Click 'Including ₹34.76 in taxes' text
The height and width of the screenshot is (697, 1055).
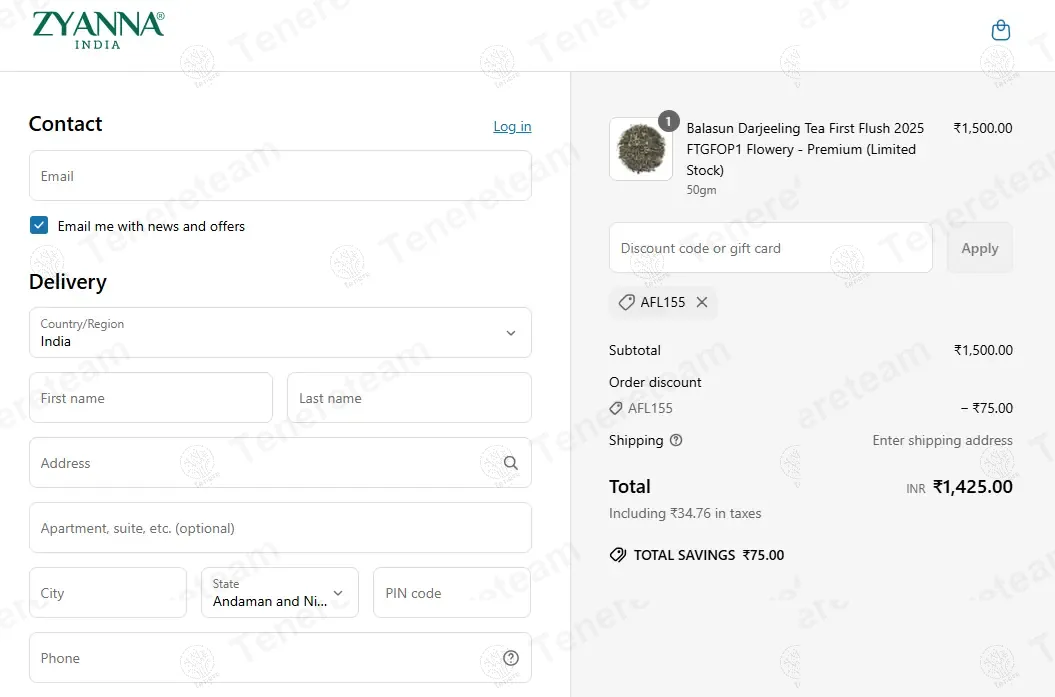(685, 513)
